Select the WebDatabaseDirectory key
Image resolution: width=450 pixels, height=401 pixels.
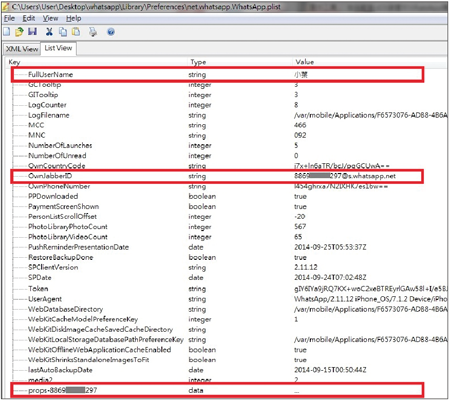[x=65, y=309]
